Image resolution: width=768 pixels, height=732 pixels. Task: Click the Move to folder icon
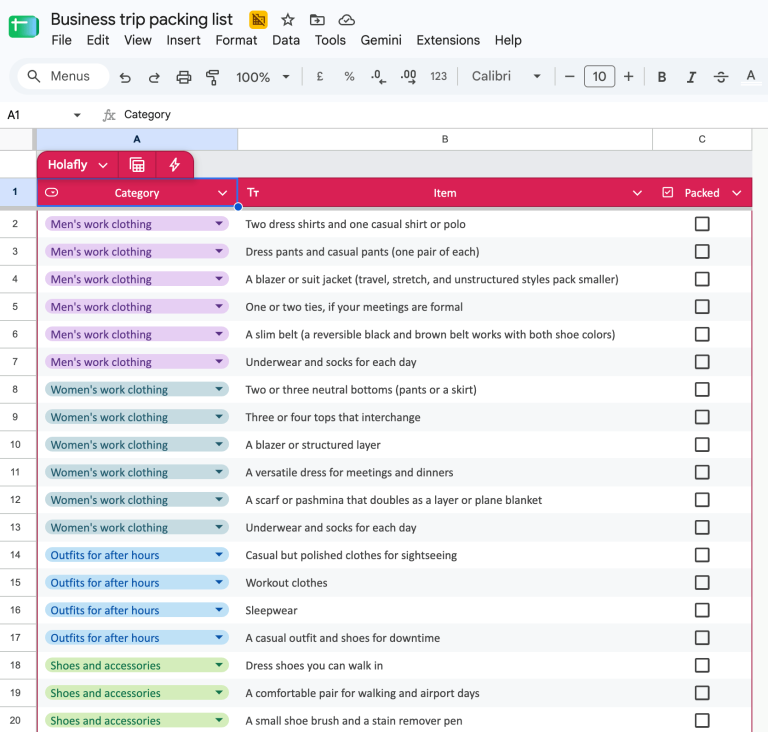coord(317,20)
